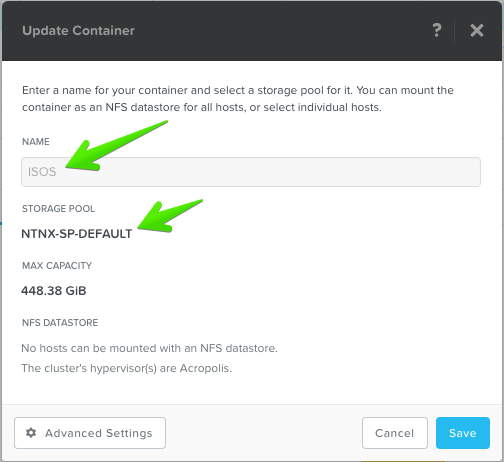Image resolution: width=504 pixels, height=462 pixels.
Task: Cancel the container update
Action: click(395, 433)
